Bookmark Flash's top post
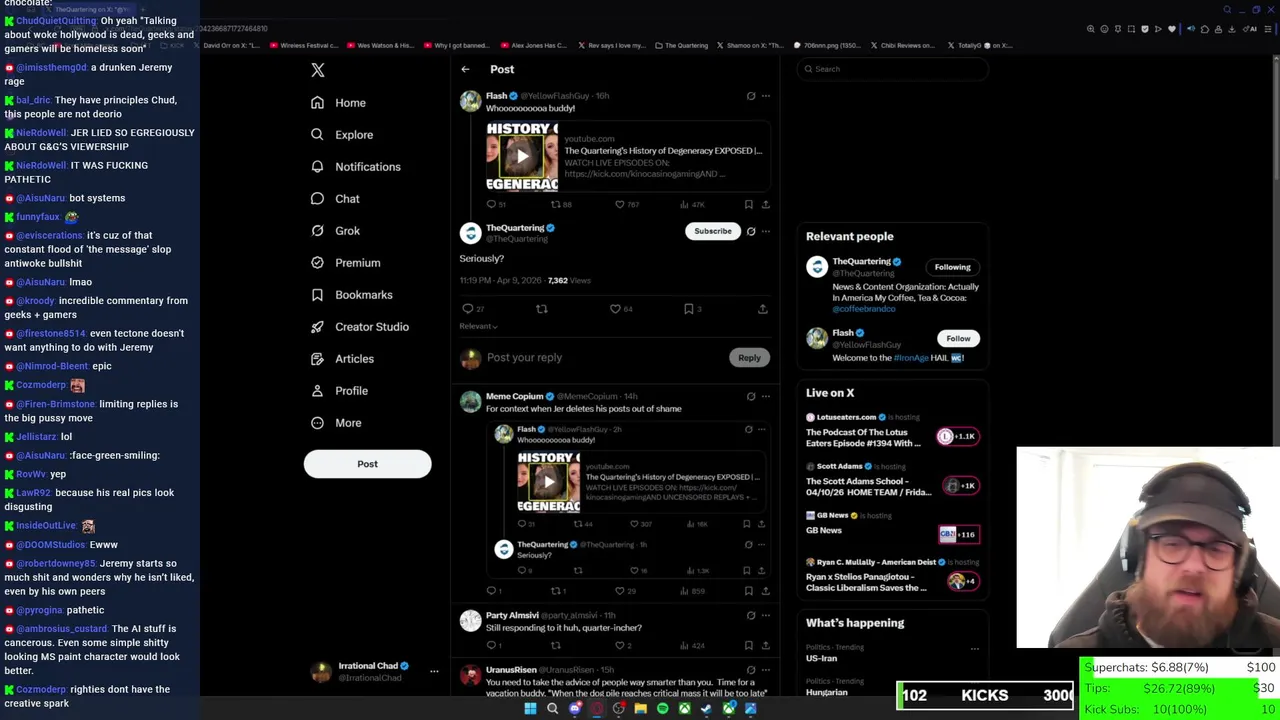The height and width of the screenshot is (720, 1280). 748,204
